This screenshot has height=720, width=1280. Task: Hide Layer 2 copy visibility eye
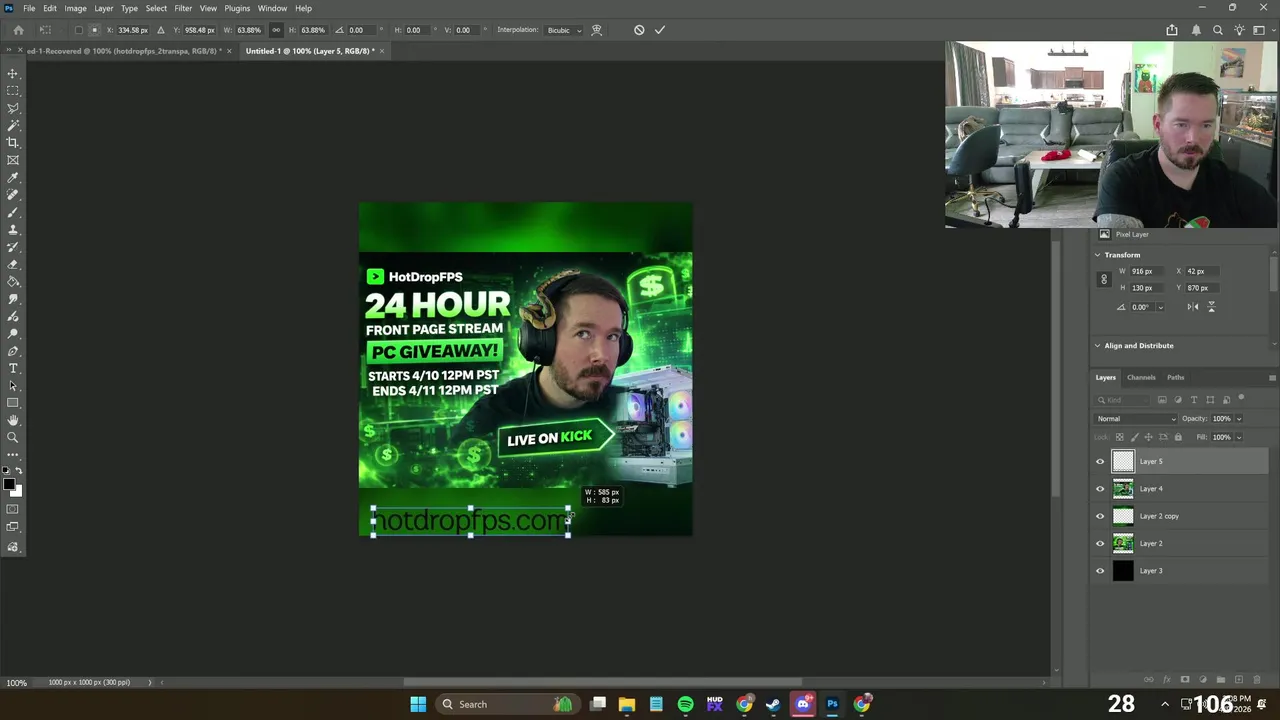coord(1100,516)
